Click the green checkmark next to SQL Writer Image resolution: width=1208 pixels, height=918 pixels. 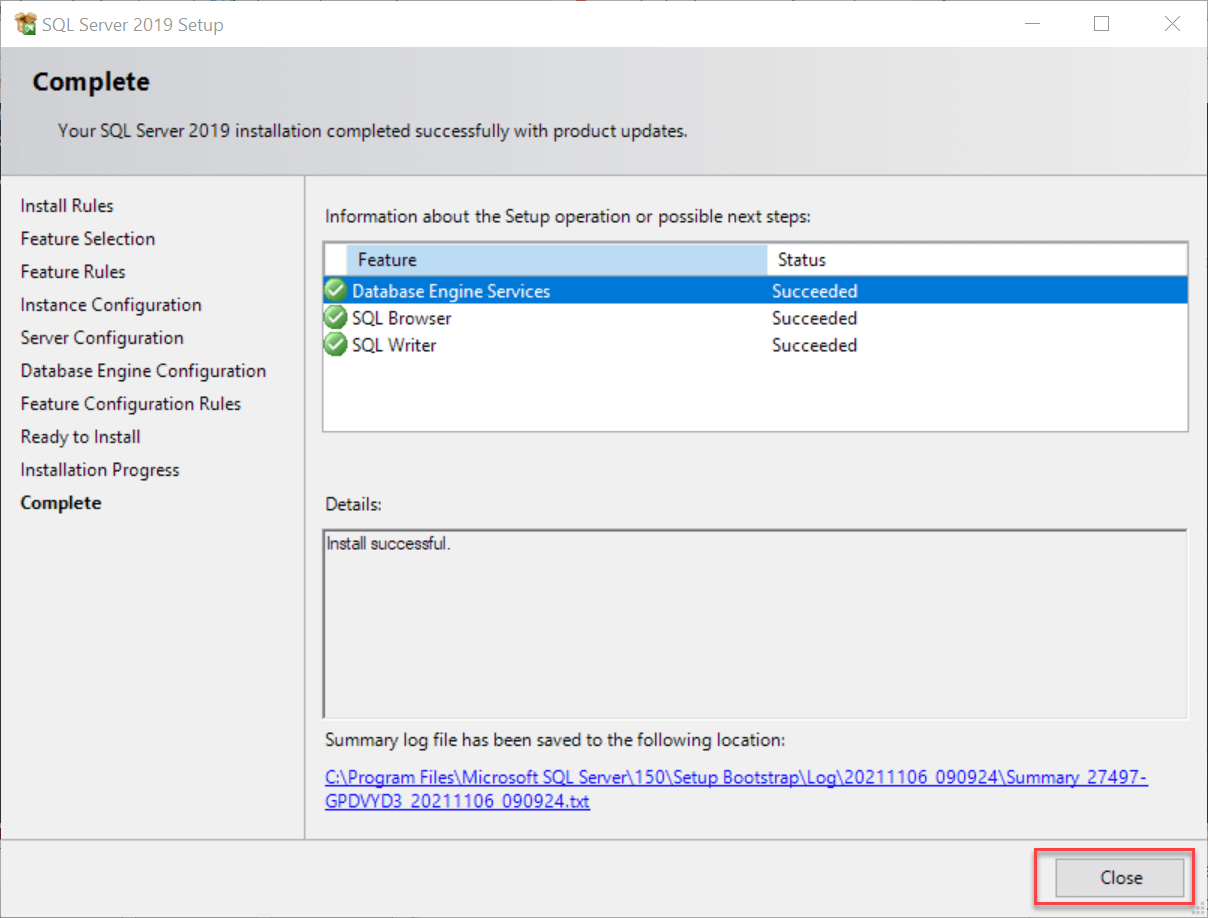click(x=335, y=344)
